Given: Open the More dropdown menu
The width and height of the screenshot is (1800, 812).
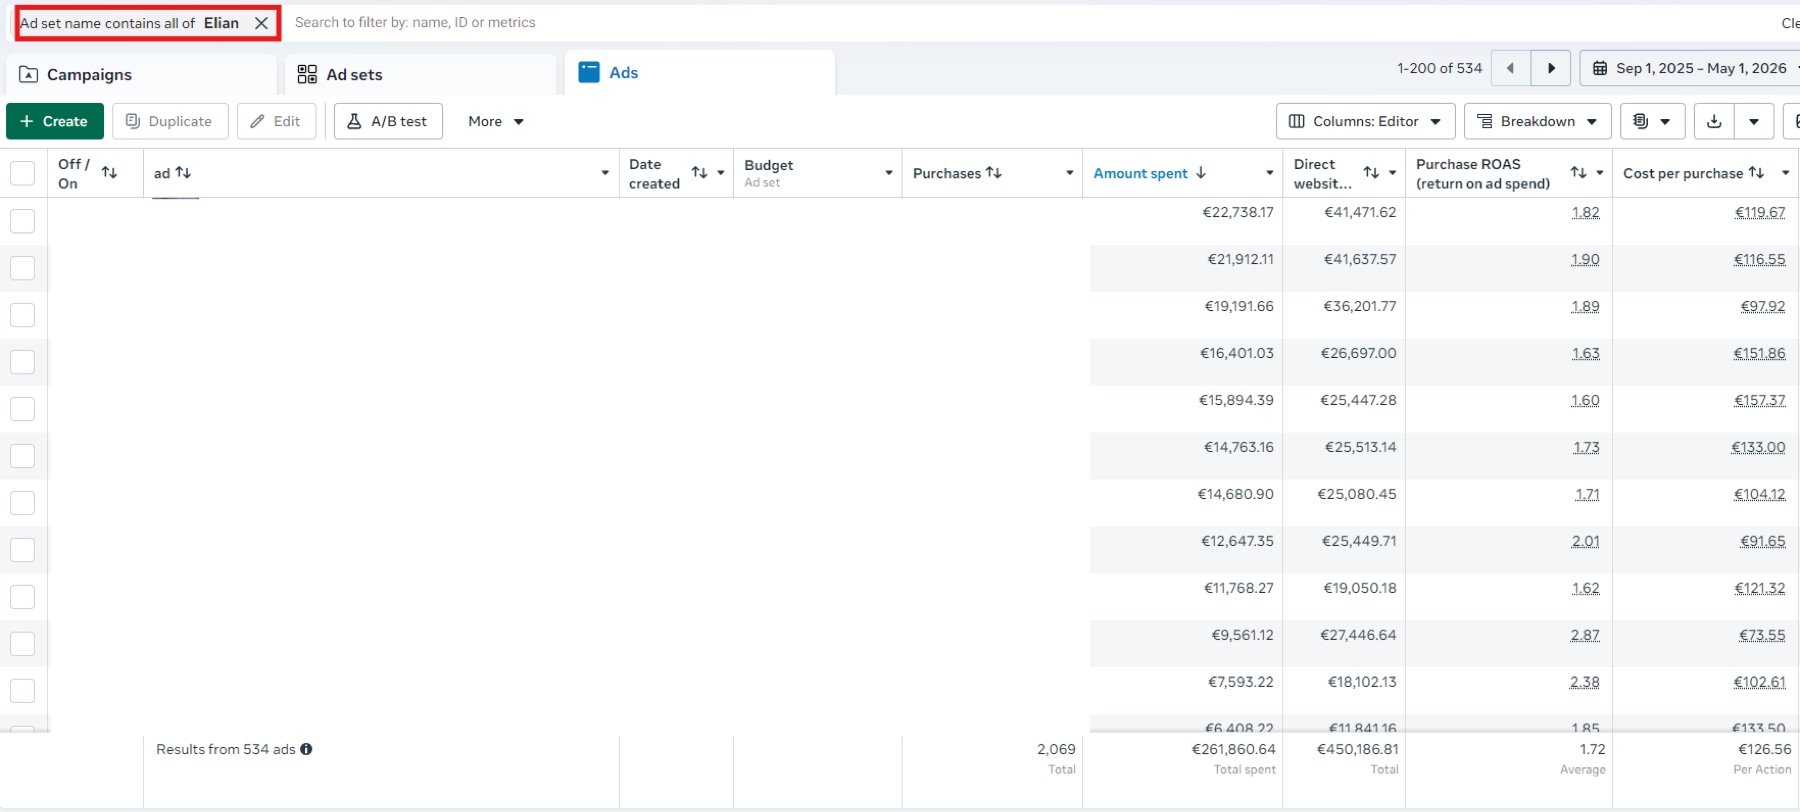Looking at the screenshot, I should click(496, 121).
